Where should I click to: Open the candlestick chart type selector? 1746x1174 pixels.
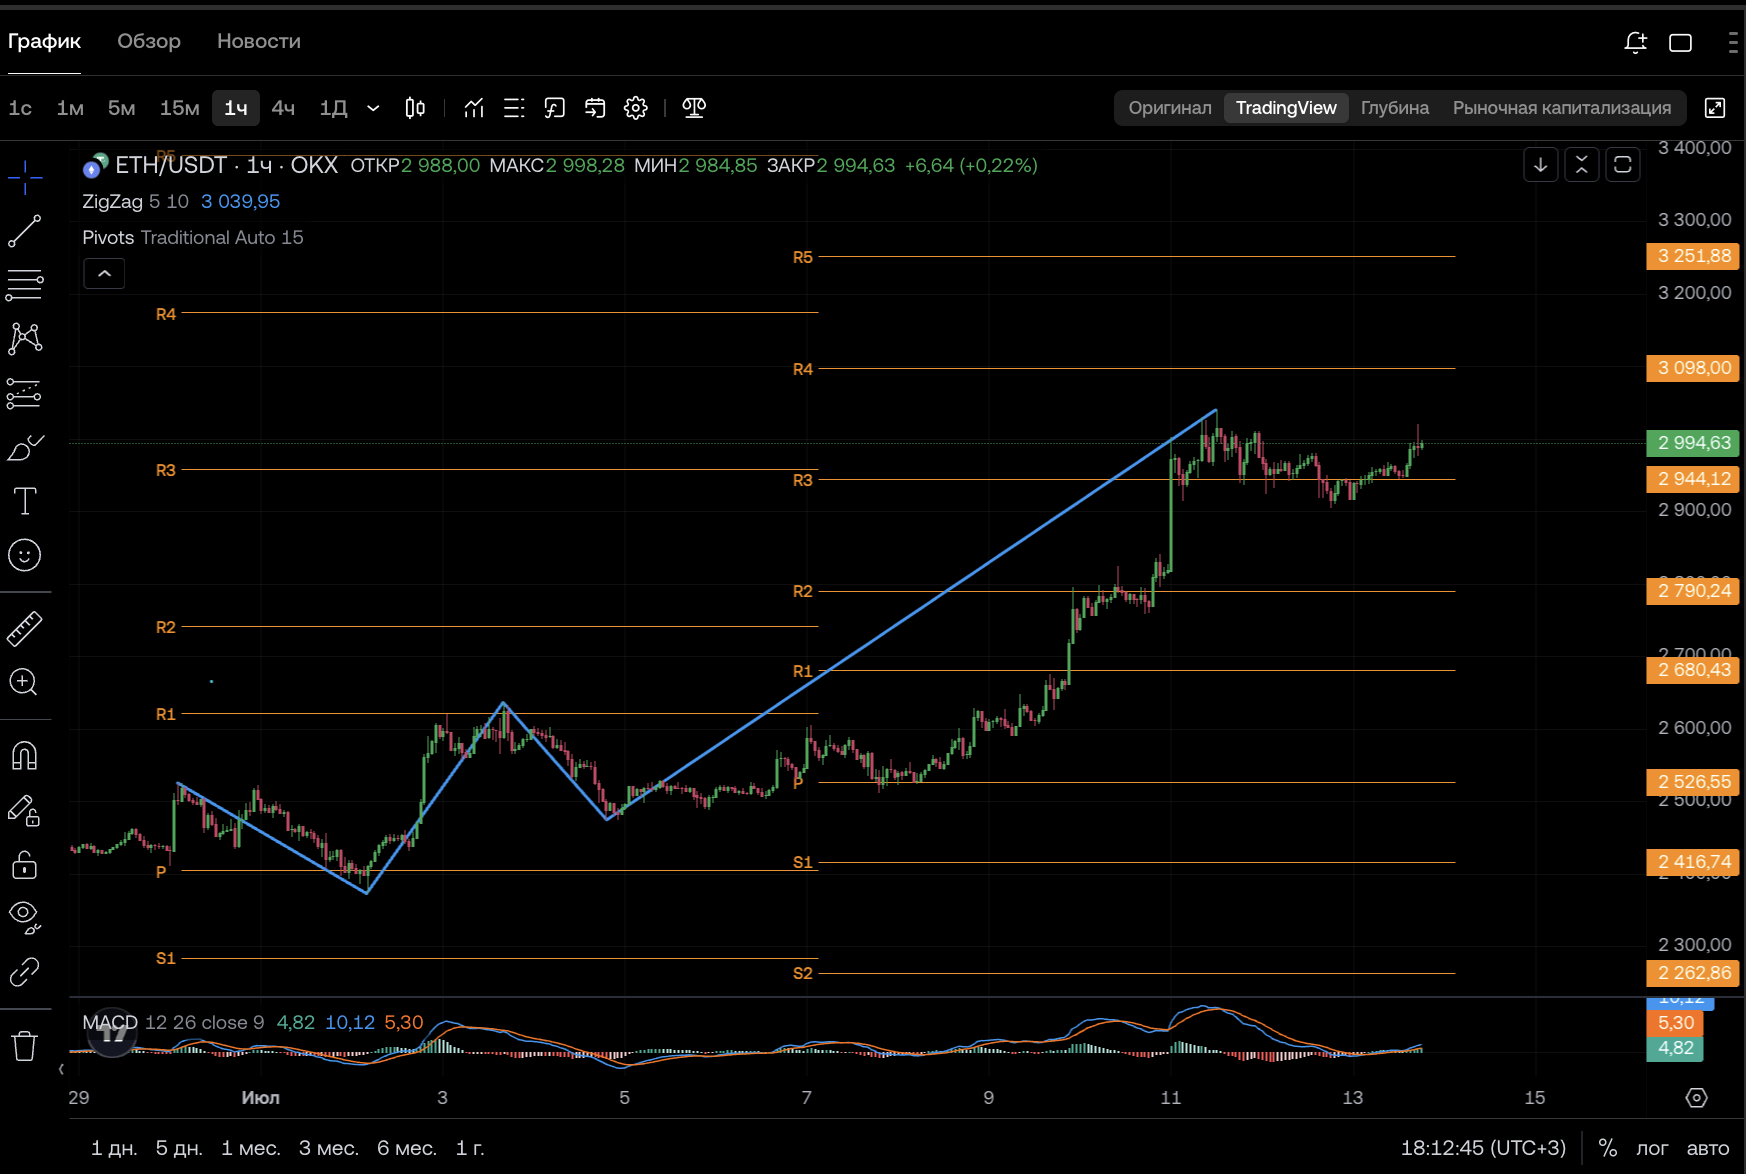[415, 108]
